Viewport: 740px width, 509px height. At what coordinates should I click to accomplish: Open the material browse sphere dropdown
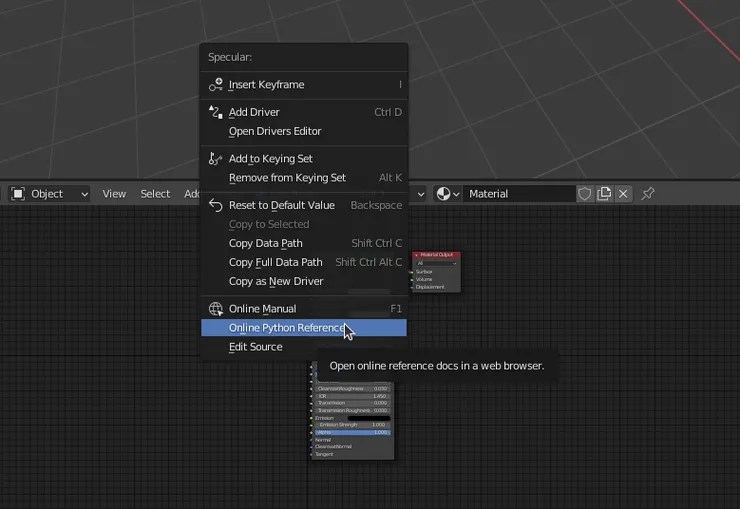(447, 194)
